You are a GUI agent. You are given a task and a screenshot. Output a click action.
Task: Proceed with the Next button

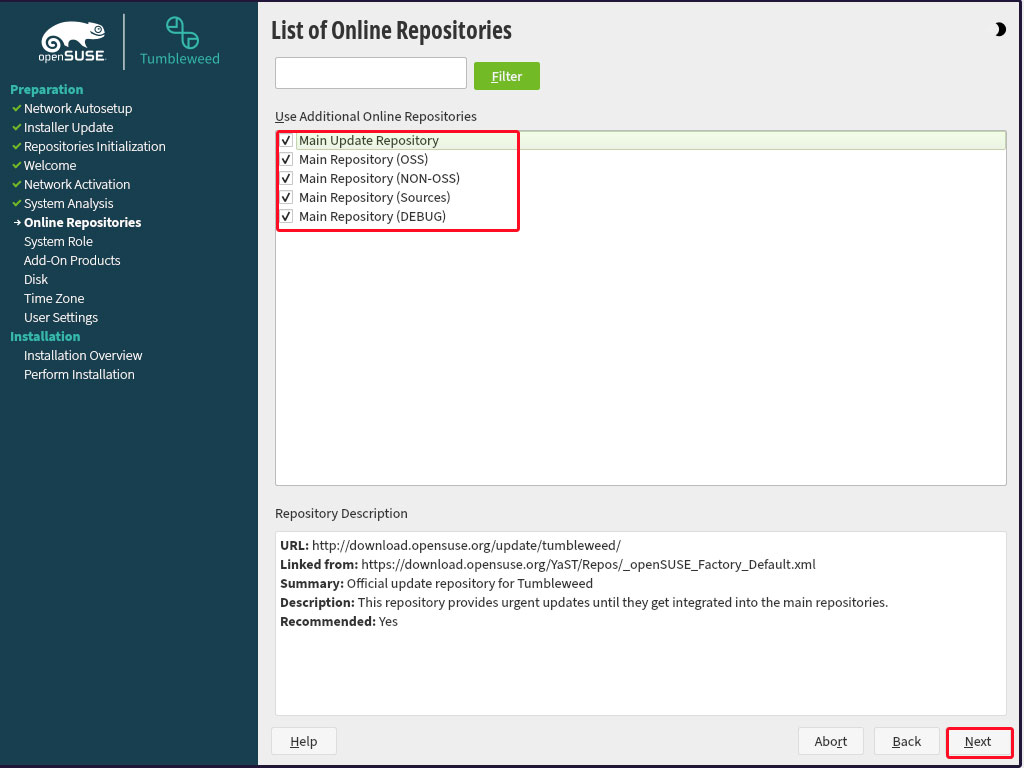978,741
